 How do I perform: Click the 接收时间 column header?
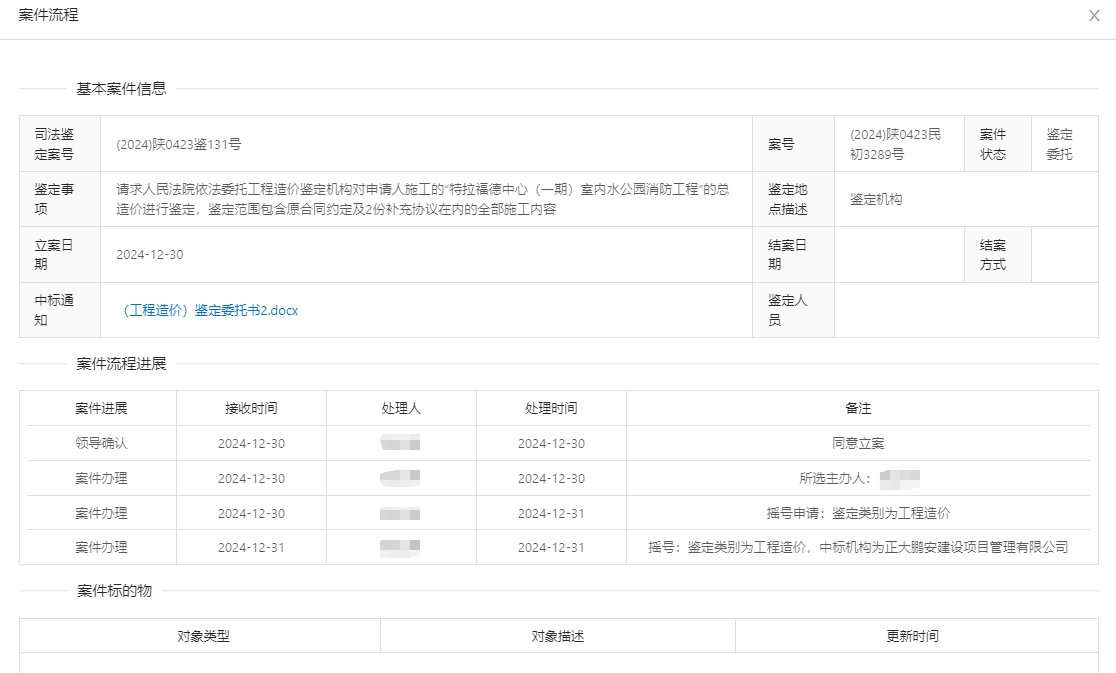tap(251, 408)
